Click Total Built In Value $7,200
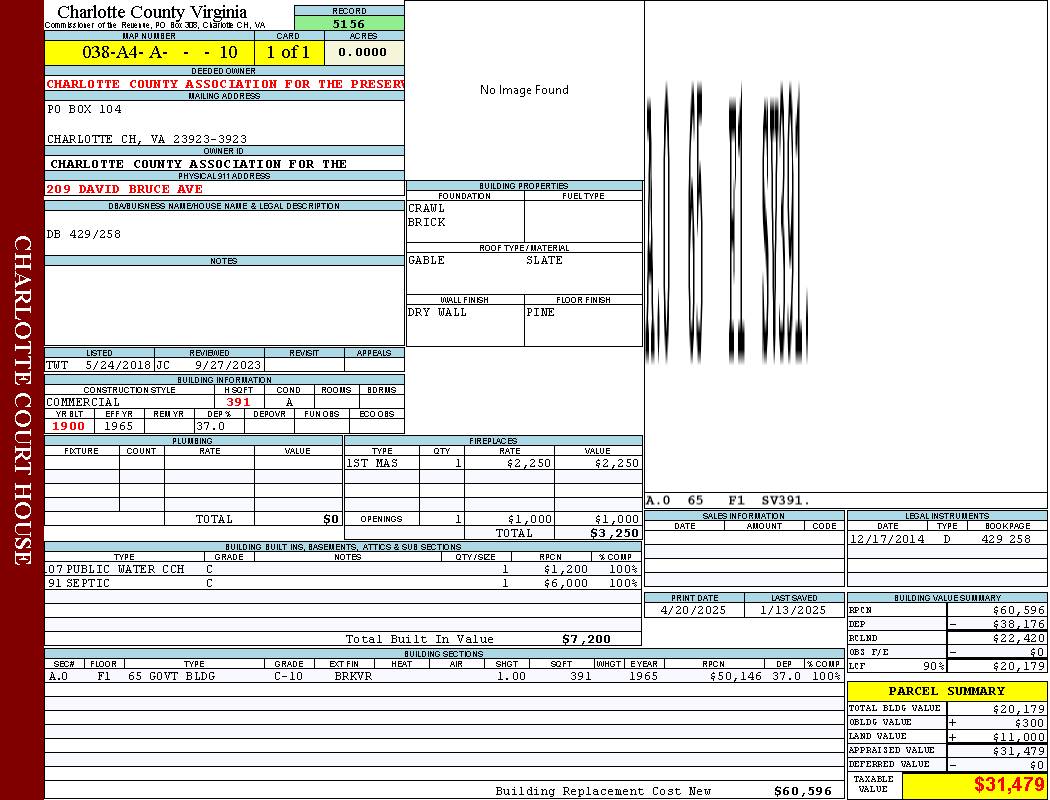This screenshot has height=800, width=1050. (x=586, y=639)
